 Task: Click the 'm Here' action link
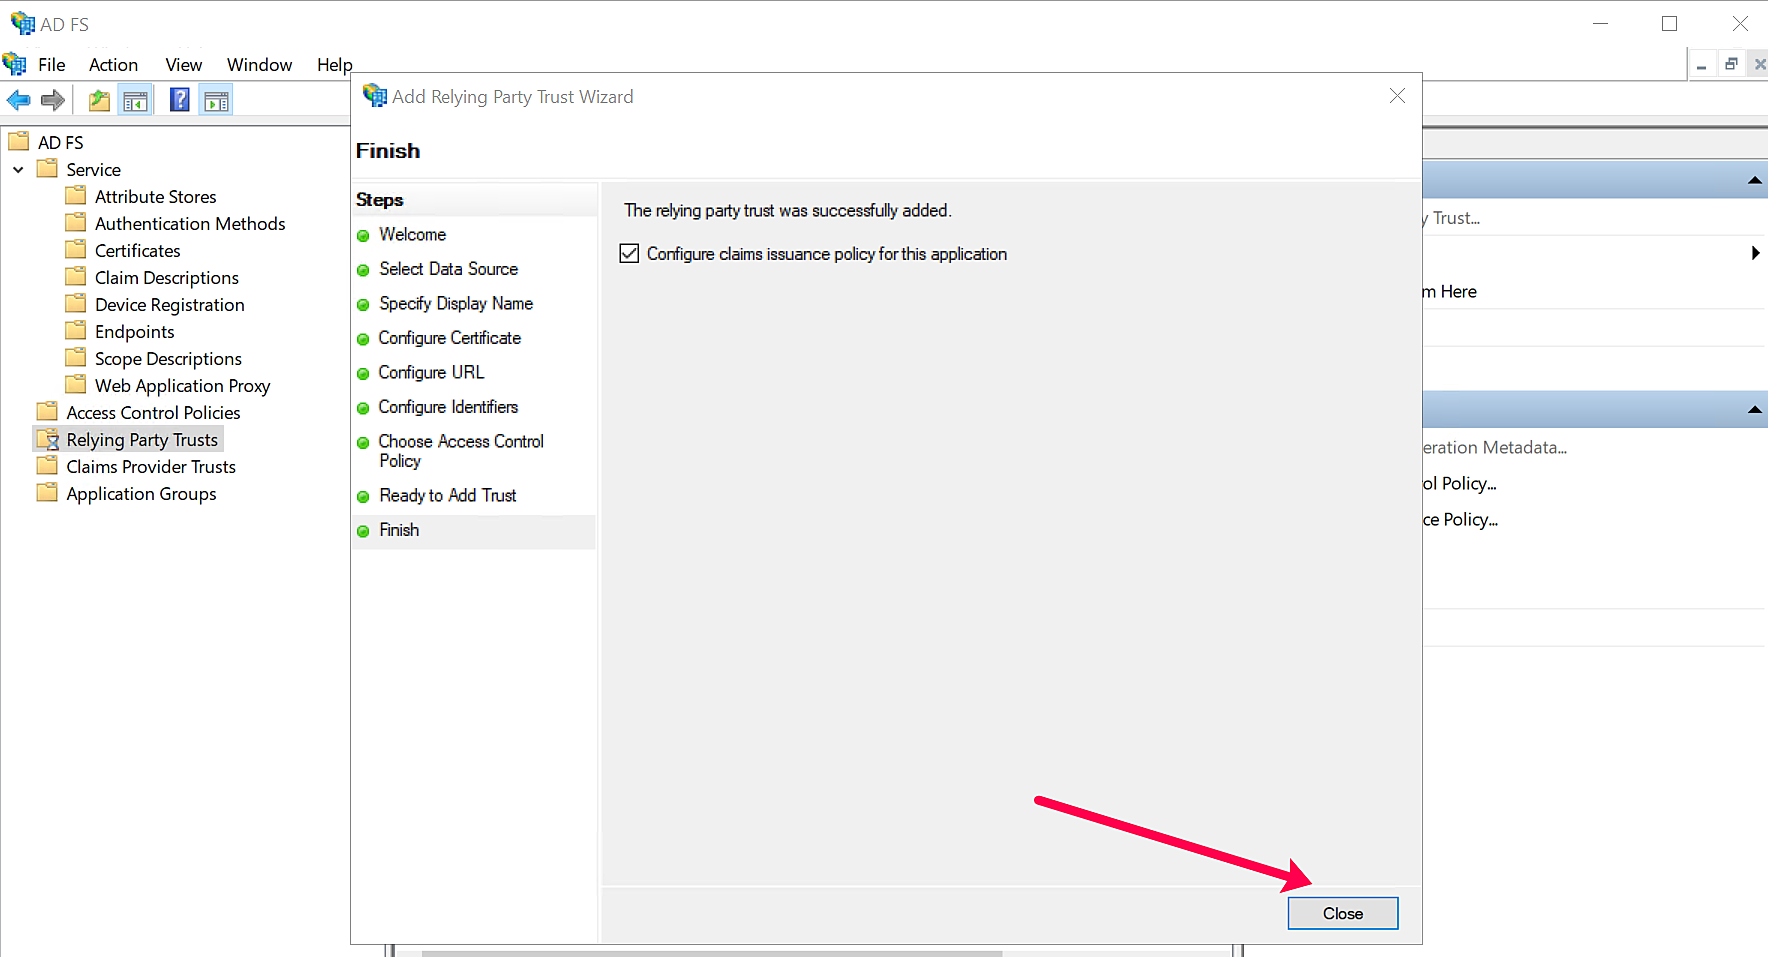click(x=1450, y=291)
